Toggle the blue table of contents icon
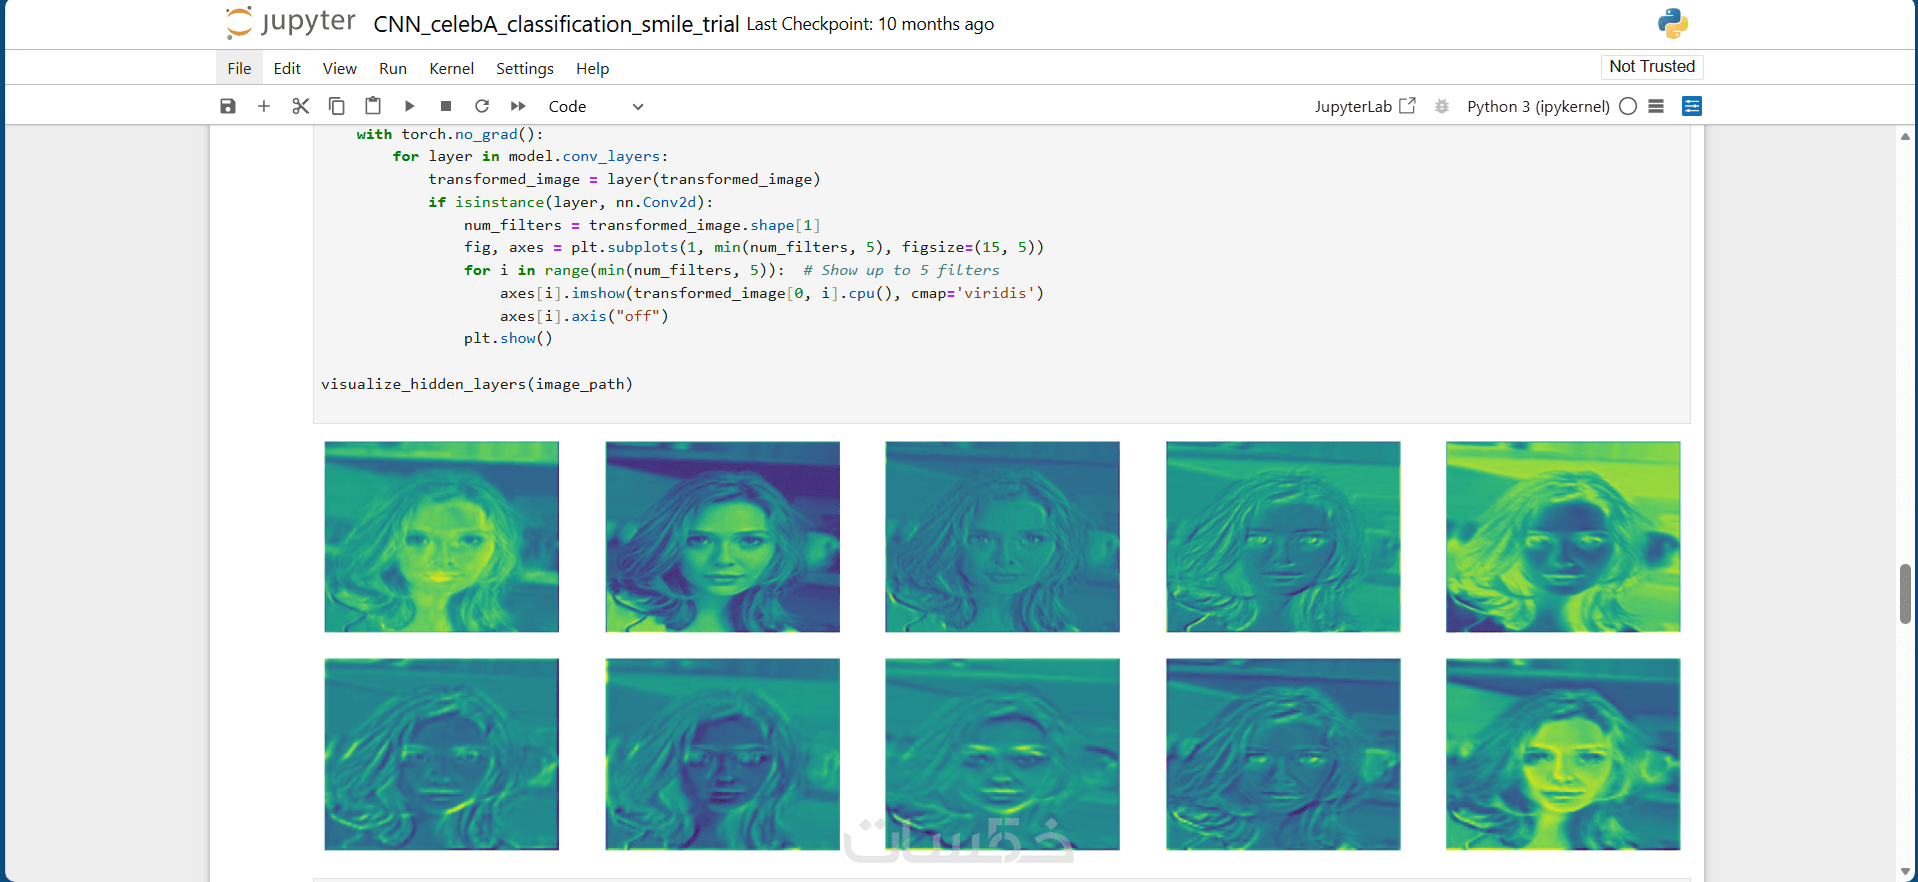 click(1692, 106)
